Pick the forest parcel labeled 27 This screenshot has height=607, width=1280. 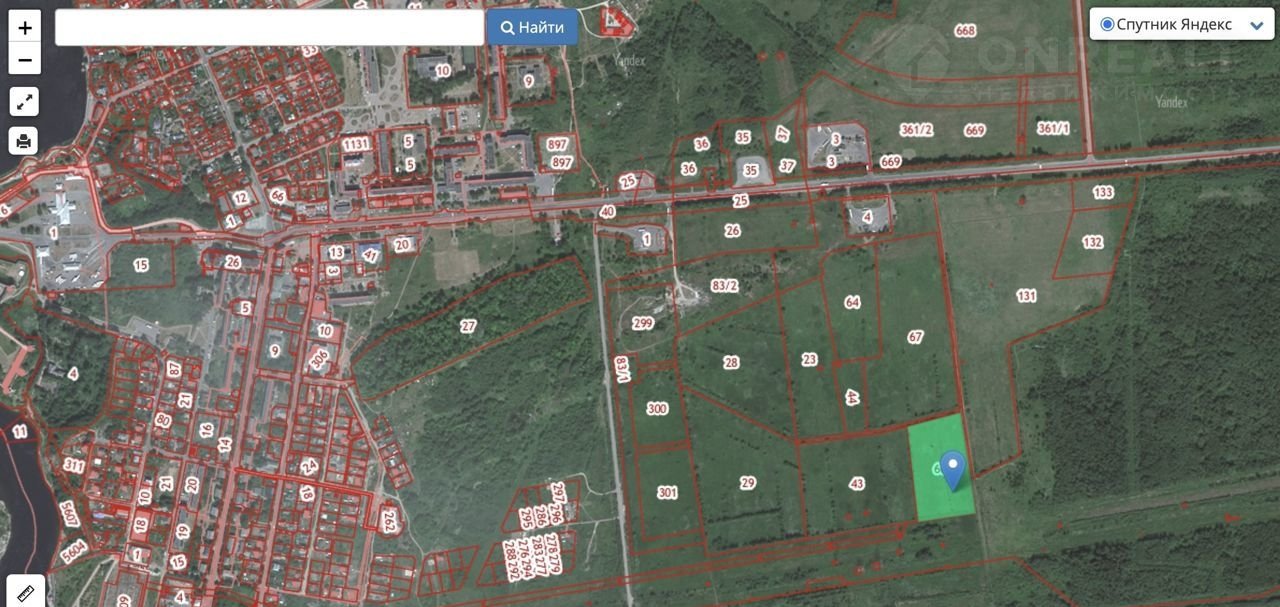click(468, 326)
